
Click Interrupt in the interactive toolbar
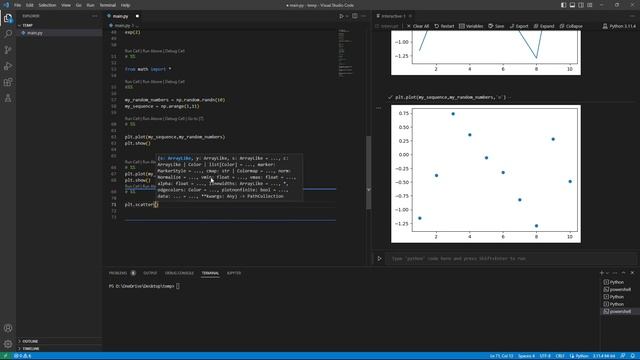[x=387, y=26]
